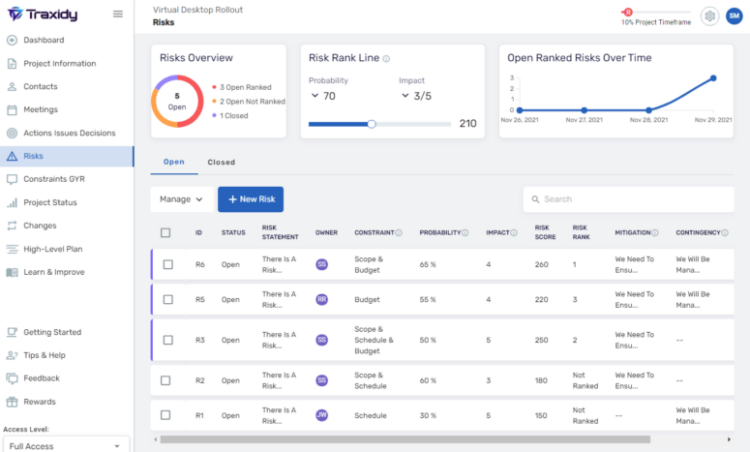Click the Project Status bar-chart icon
This screenshot has width=750, height=452.
pos(12,203)
